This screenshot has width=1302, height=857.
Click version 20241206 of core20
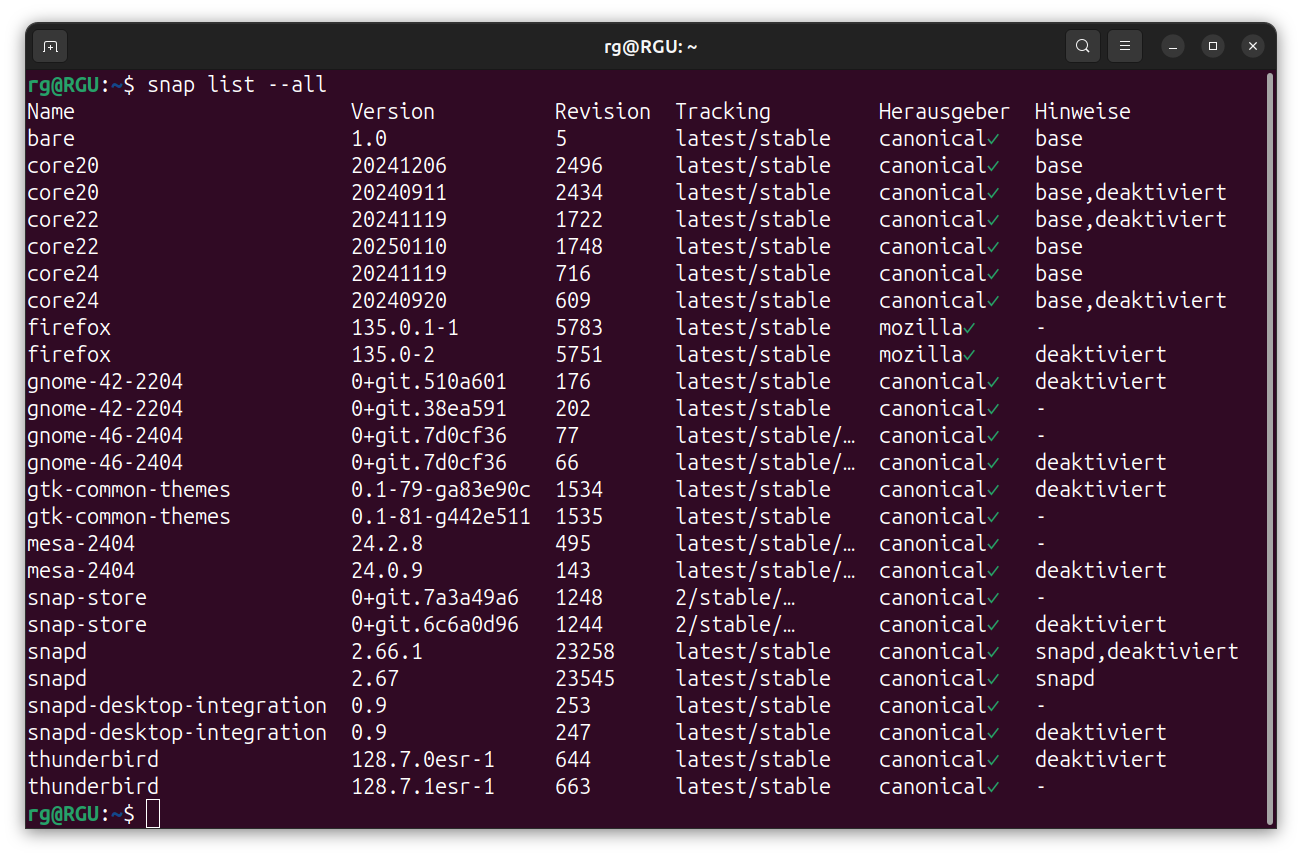coord(399,166)
